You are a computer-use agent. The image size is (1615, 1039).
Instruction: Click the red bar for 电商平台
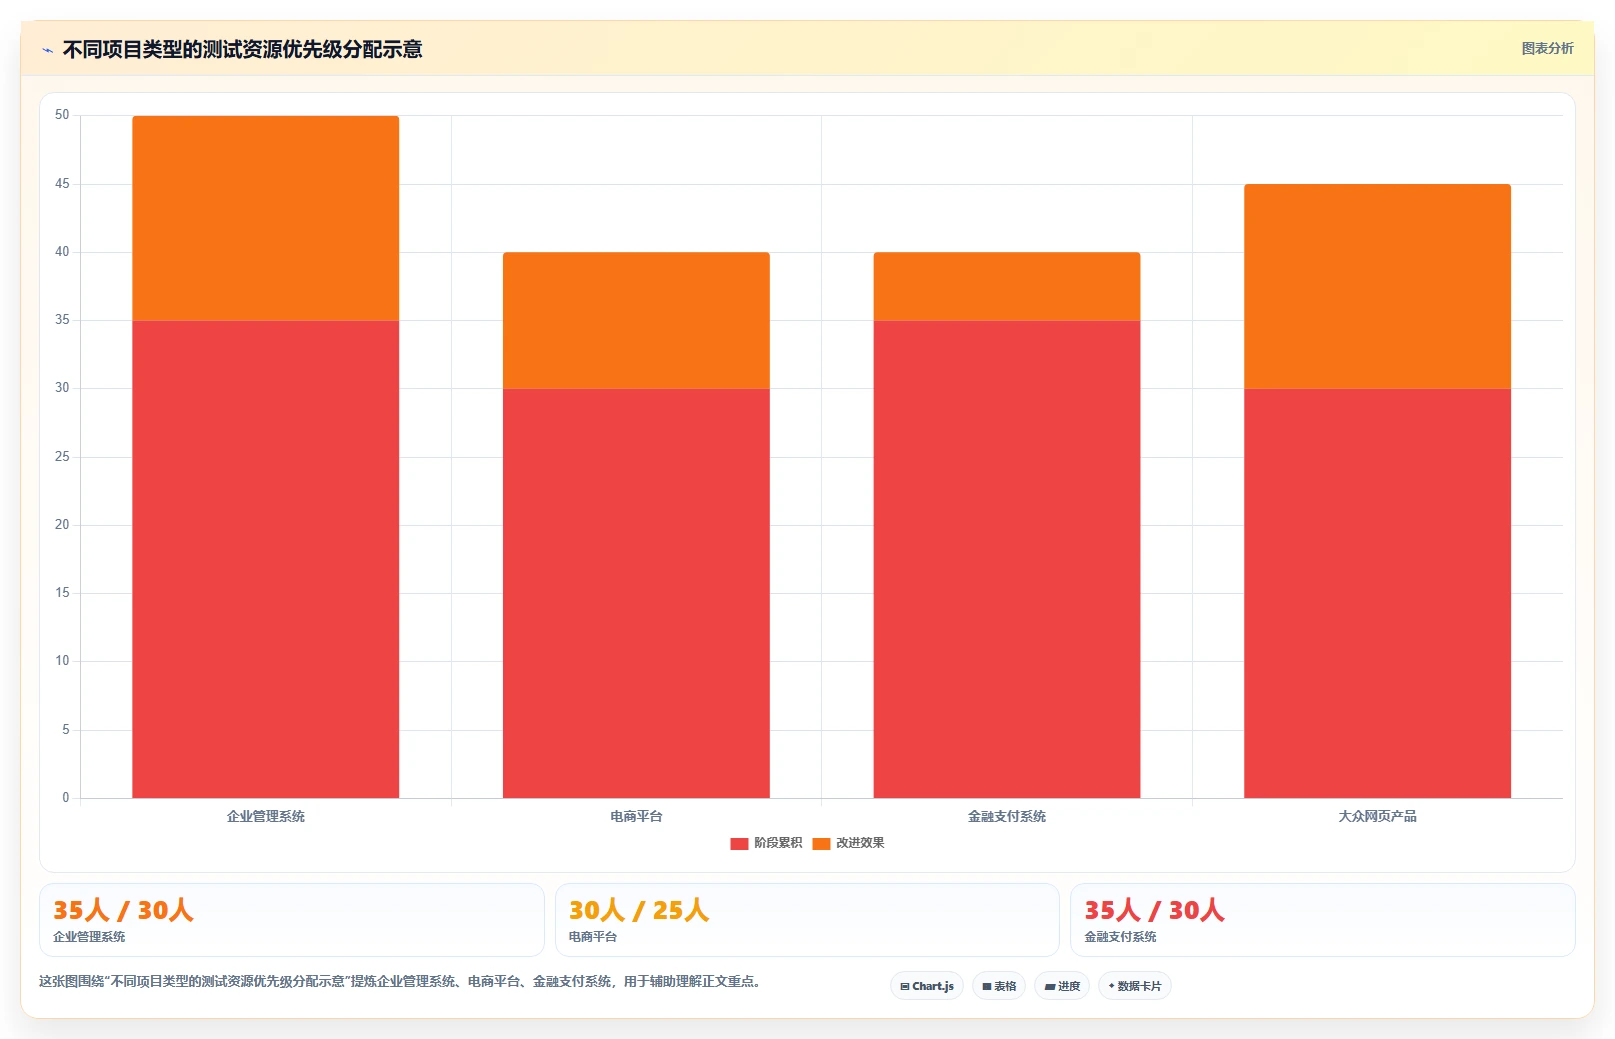point(636,593)
